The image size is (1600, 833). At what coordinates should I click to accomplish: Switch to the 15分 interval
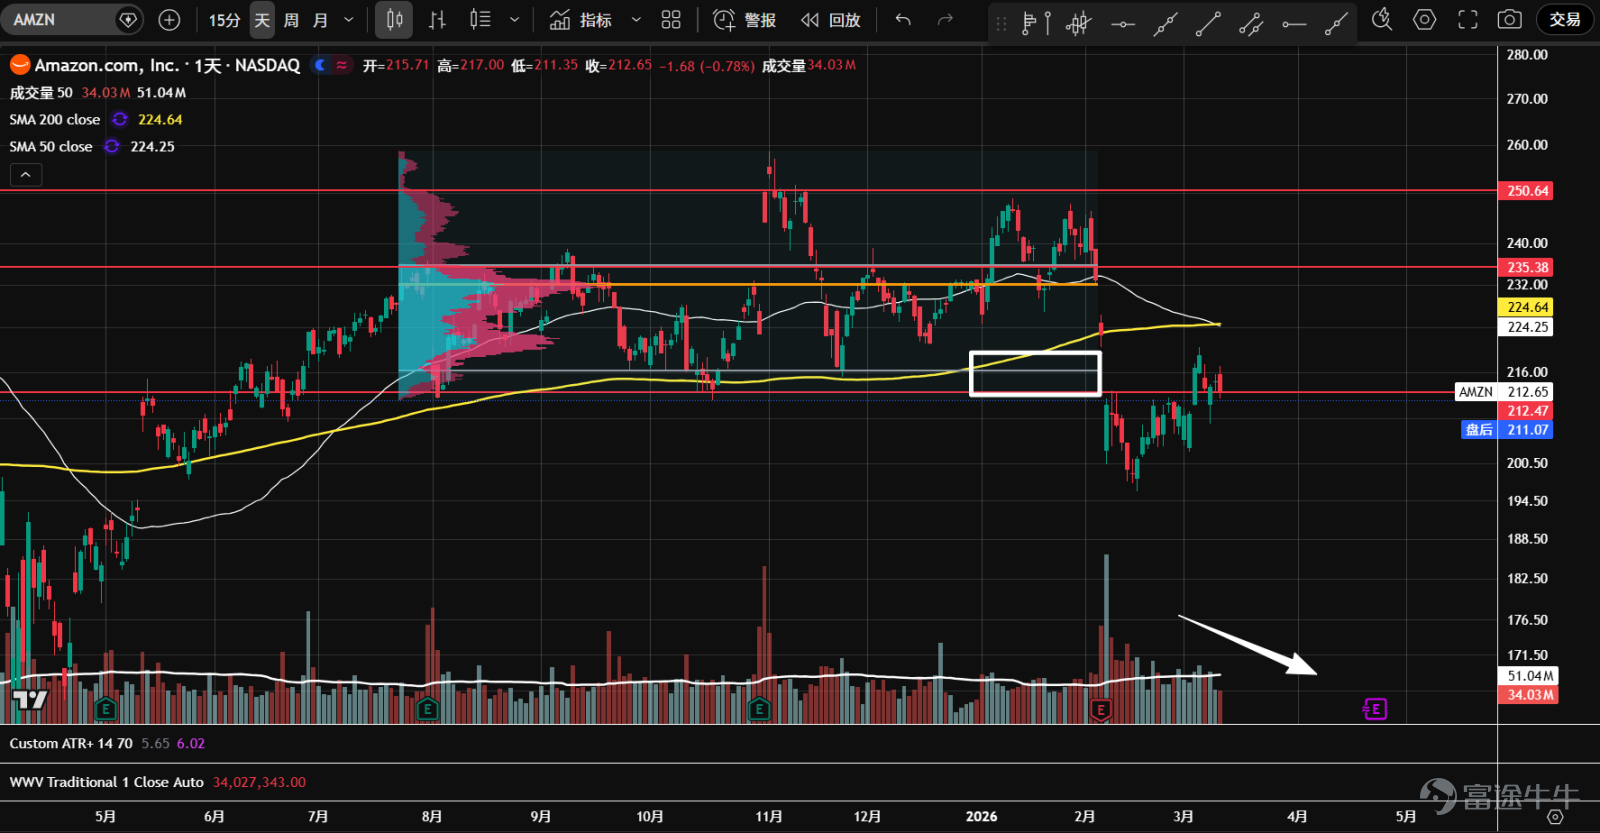coord(224,20)
